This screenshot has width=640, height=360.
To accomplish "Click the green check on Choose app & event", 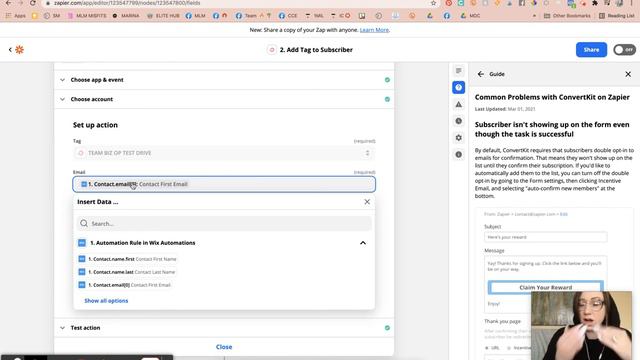I will click(x=387, y=80).
